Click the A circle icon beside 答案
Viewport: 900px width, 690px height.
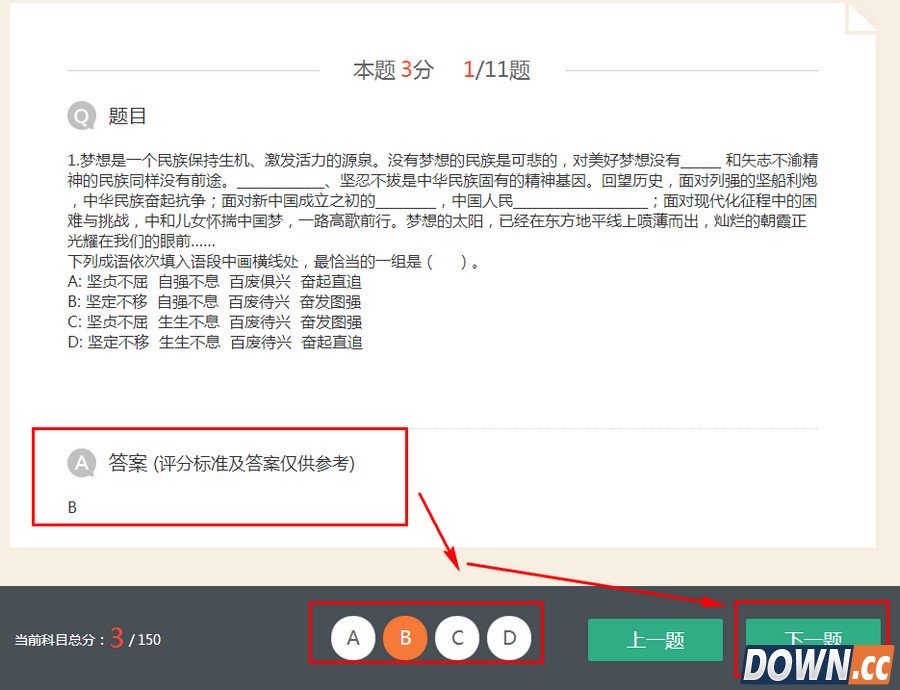click(x=80, y=463)
